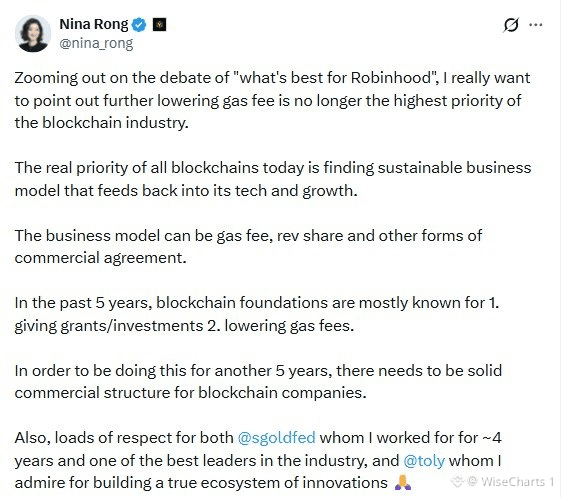This screenshot has height=497, width=562.
Task: Select the "Also, loads of respect" paragraph
Action: 258,460
